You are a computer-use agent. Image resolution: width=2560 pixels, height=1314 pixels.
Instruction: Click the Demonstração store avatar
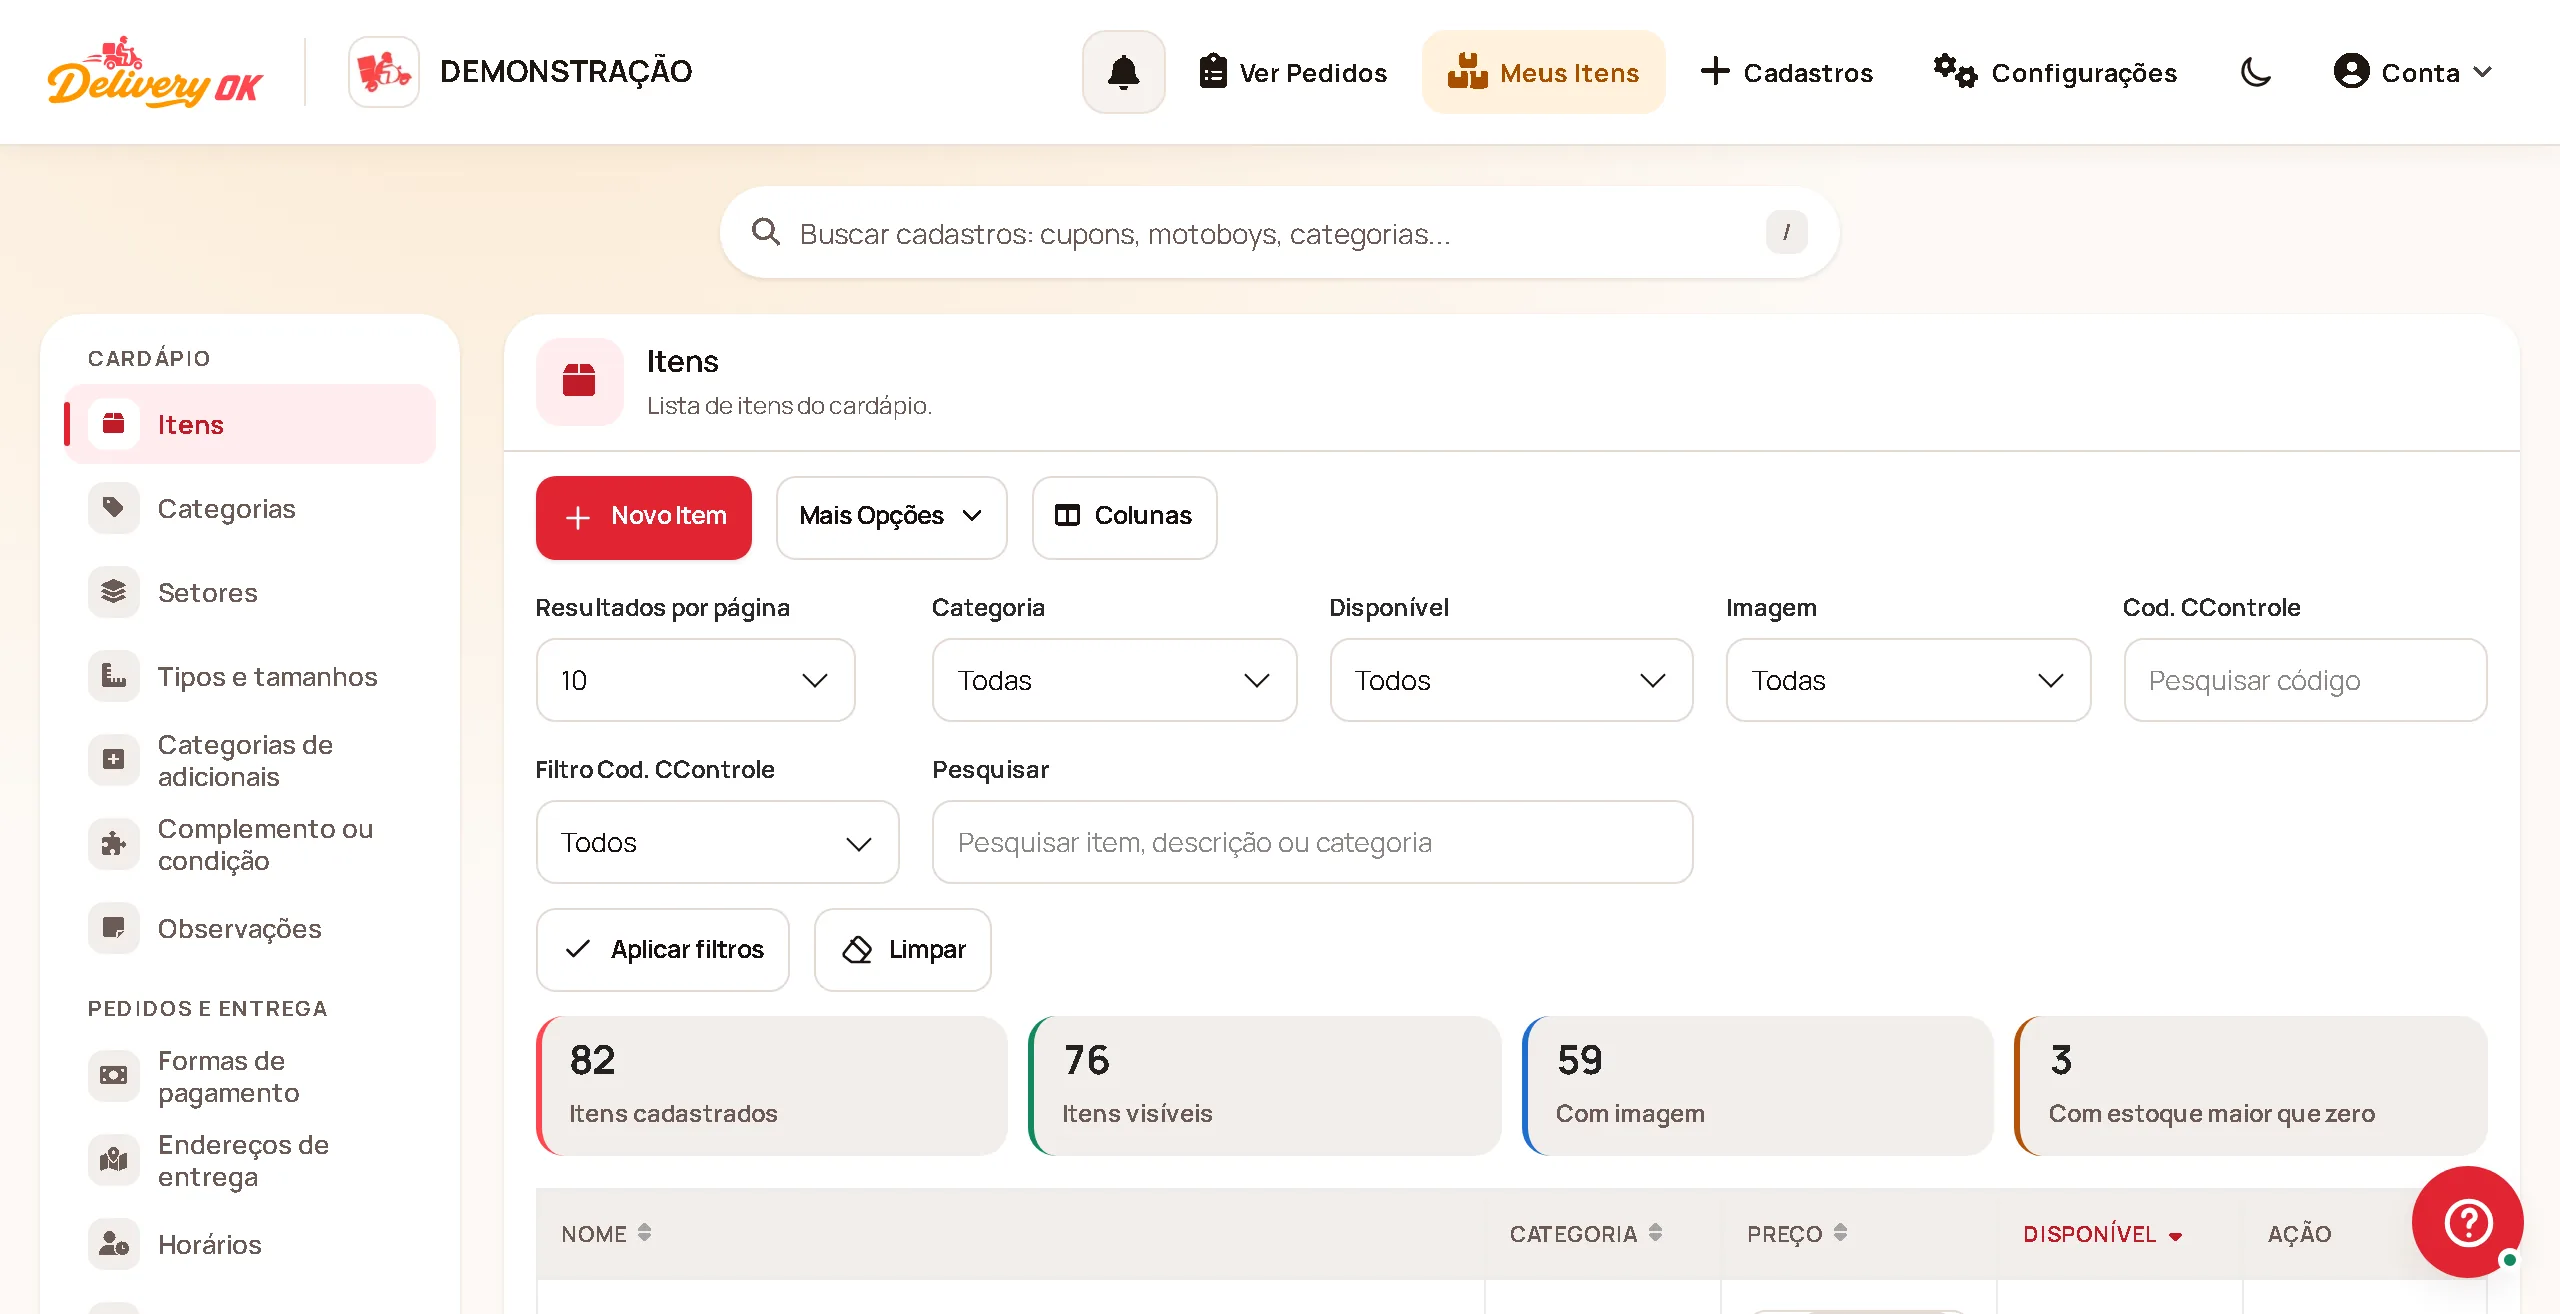pyautogui.click(x=384, y=72)
